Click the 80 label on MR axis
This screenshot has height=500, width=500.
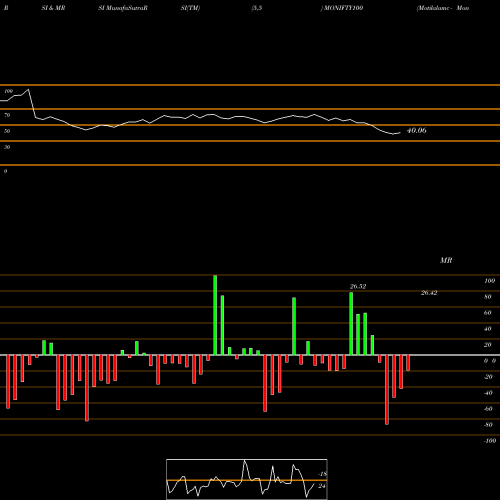(x=488, y=297)
